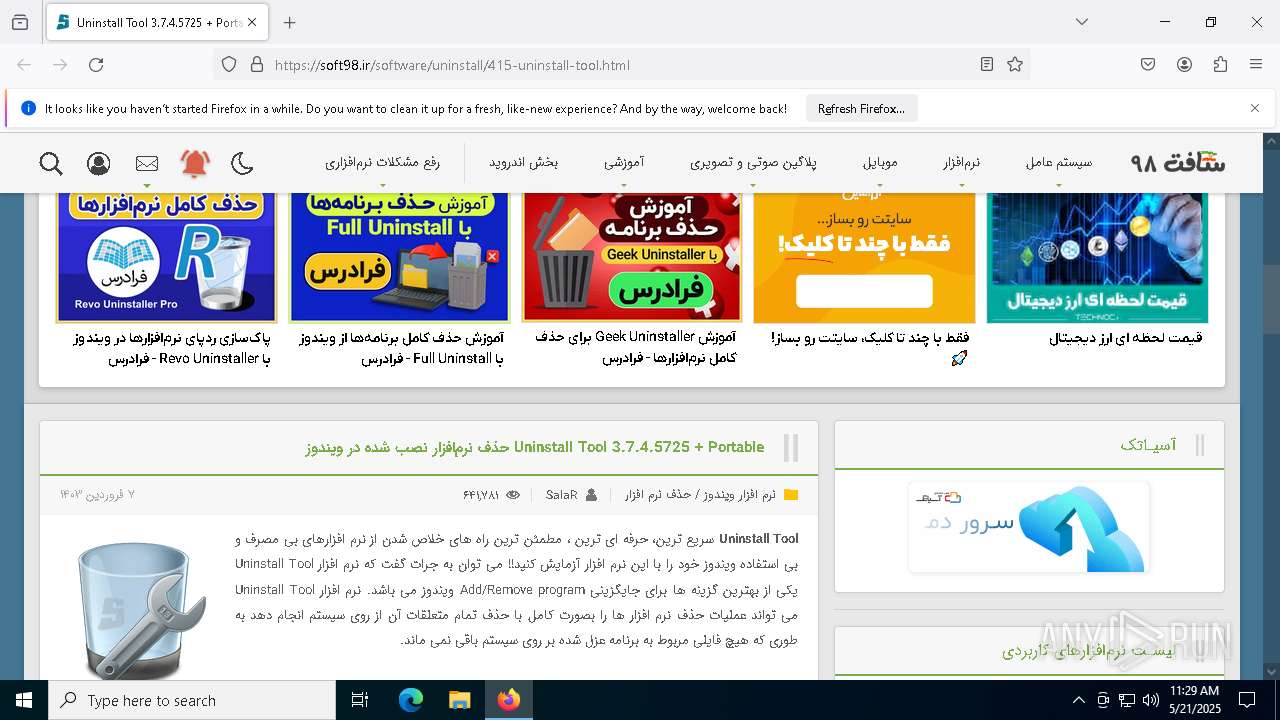Save page to Pocket
The height and width of the screenshot is (720, 1280).
pos(1148,64)
